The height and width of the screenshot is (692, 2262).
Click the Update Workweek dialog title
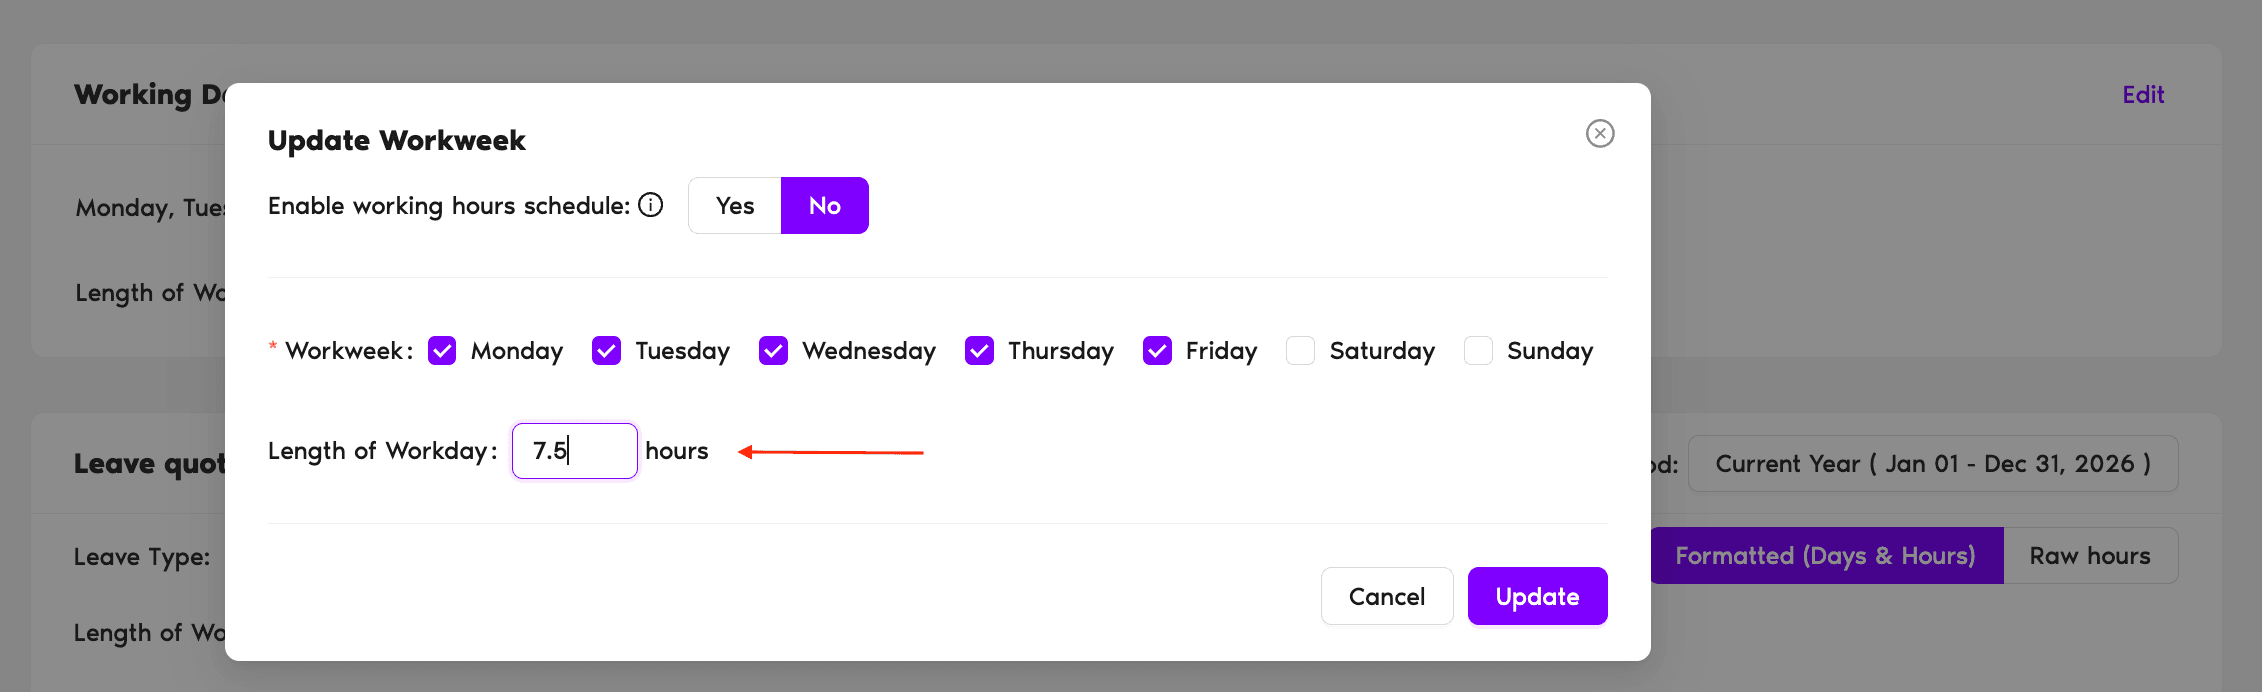click(396, 140)
